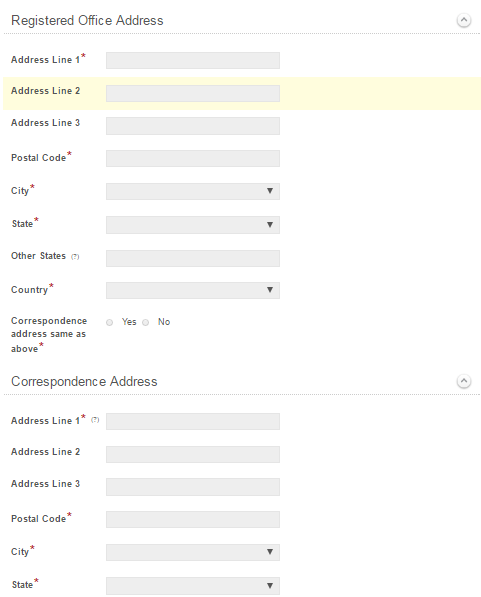481x597 pixels.
Task: Click correspondence Address Line 2 field
Action: [193, 454]
